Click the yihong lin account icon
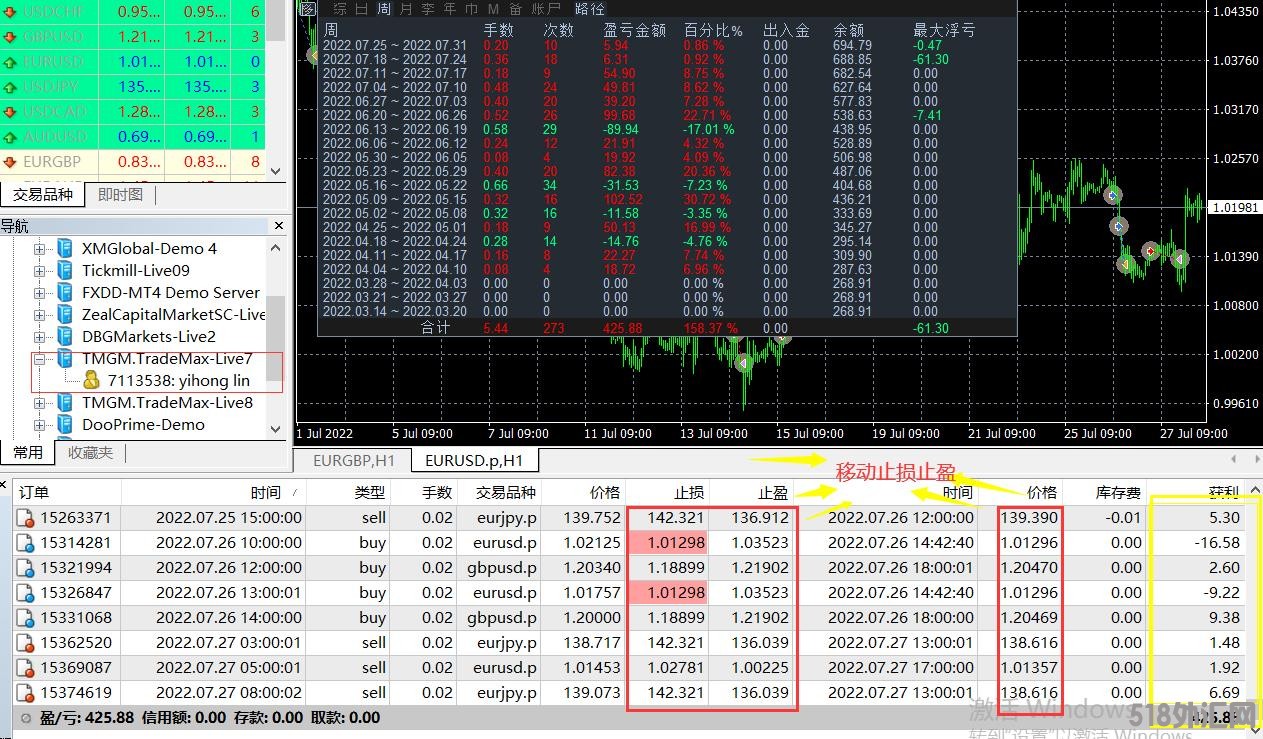Screen dimensions: 1263x739 92,380
